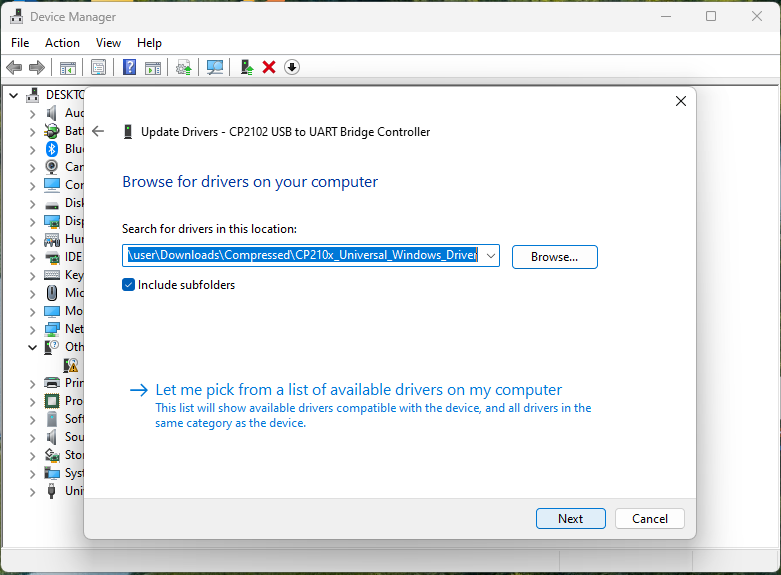The image size is (781, 575).
Task: Select the Print queues category icon
Action: tap(52, 383)
